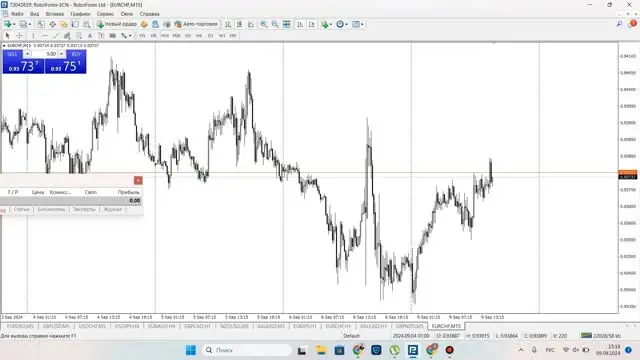Launch MetaEditor from the toolbar
Viewport: 640px width, 360px height.
(x=144, y=24)
